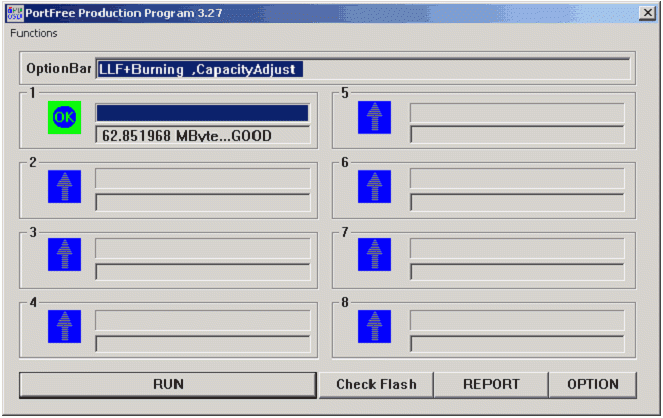This screenshot has height=418, width=663.
Task: Click the green OK status icon for port 1
Action: [x=64, y=117]
